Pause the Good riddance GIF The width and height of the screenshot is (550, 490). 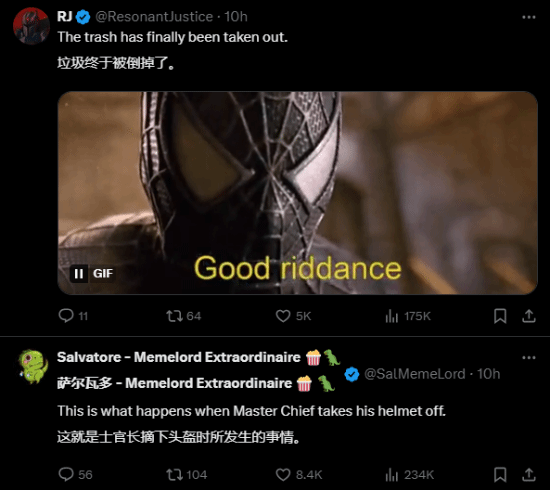(79, 273)
